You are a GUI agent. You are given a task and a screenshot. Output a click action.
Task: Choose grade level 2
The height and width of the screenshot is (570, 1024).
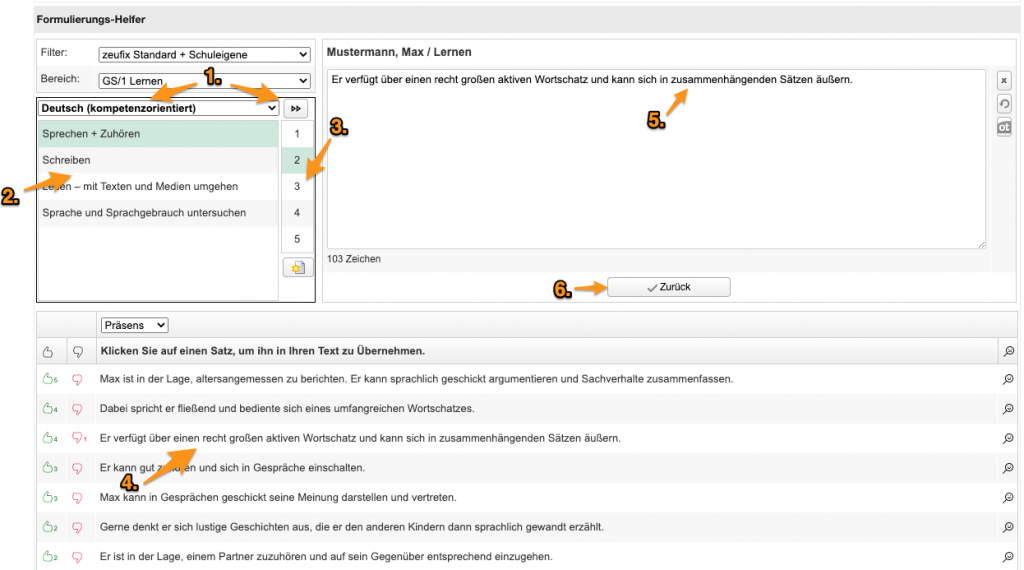click(297, 160)
